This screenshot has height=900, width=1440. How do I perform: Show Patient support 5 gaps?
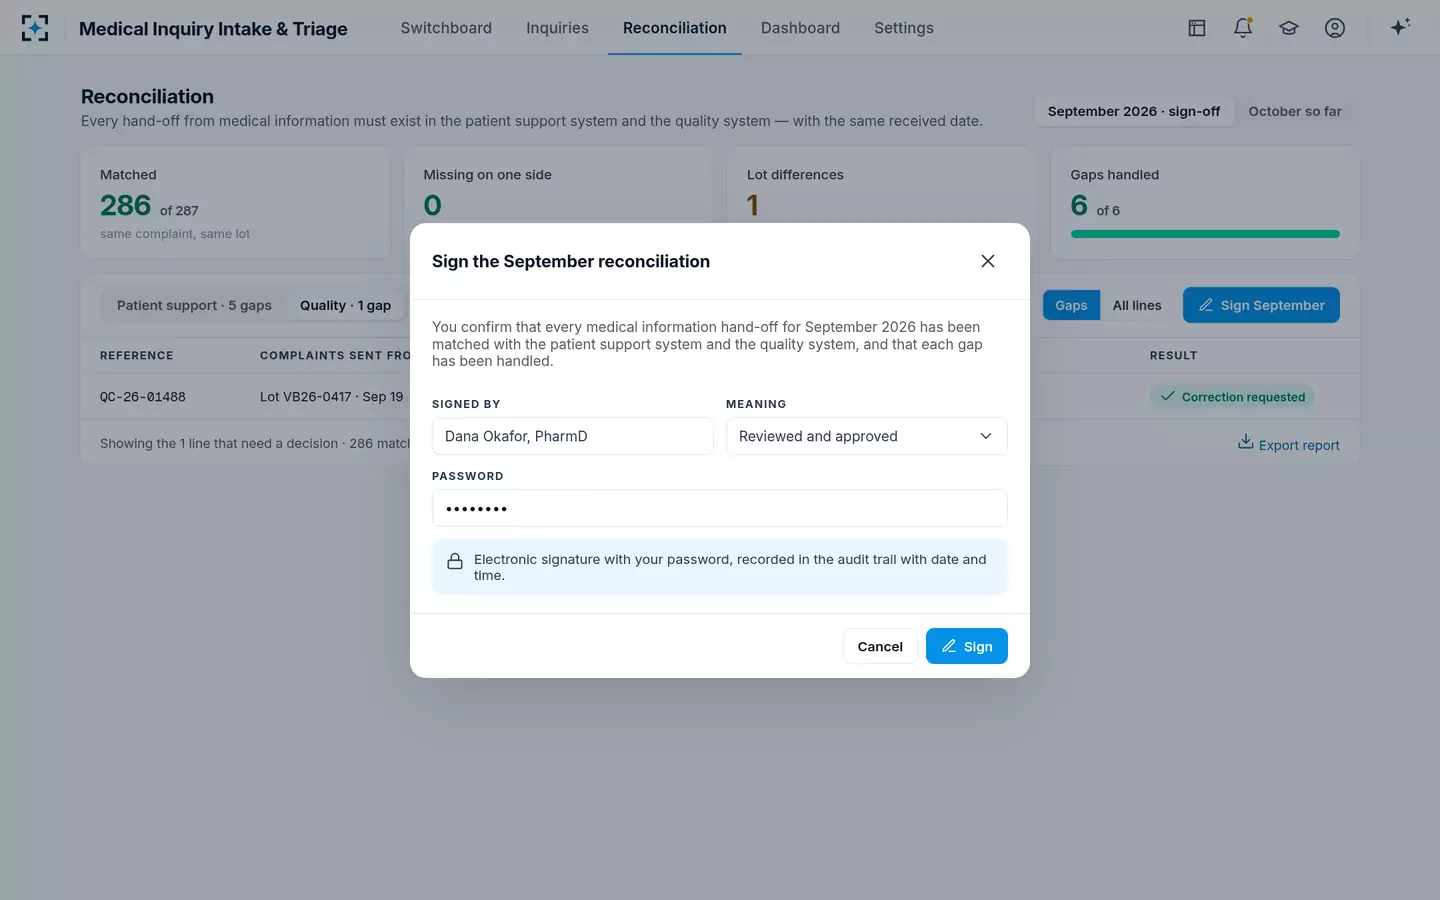point(194,305)
